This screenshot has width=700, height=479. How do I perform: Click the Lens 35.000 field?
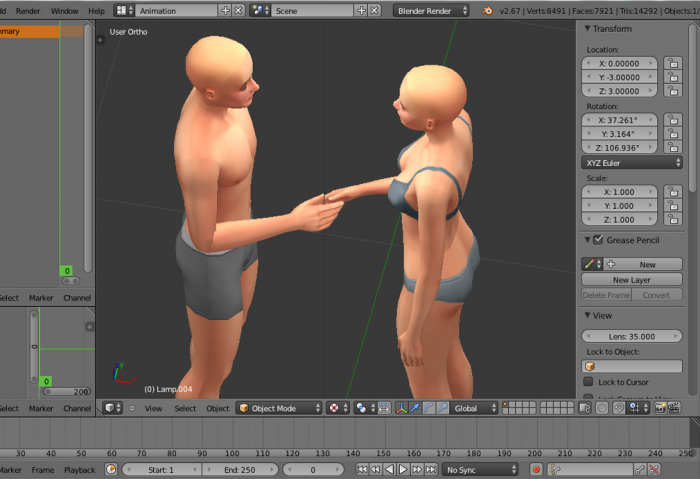pos(632,337)
